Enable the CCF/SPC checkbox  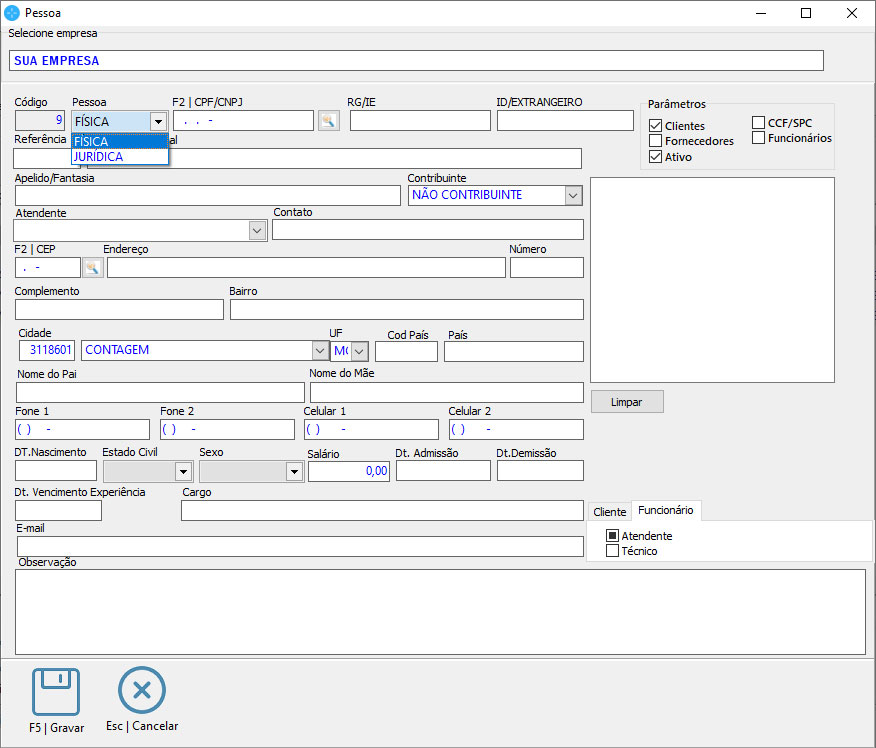pyautogui.click(x=759, y=123)
